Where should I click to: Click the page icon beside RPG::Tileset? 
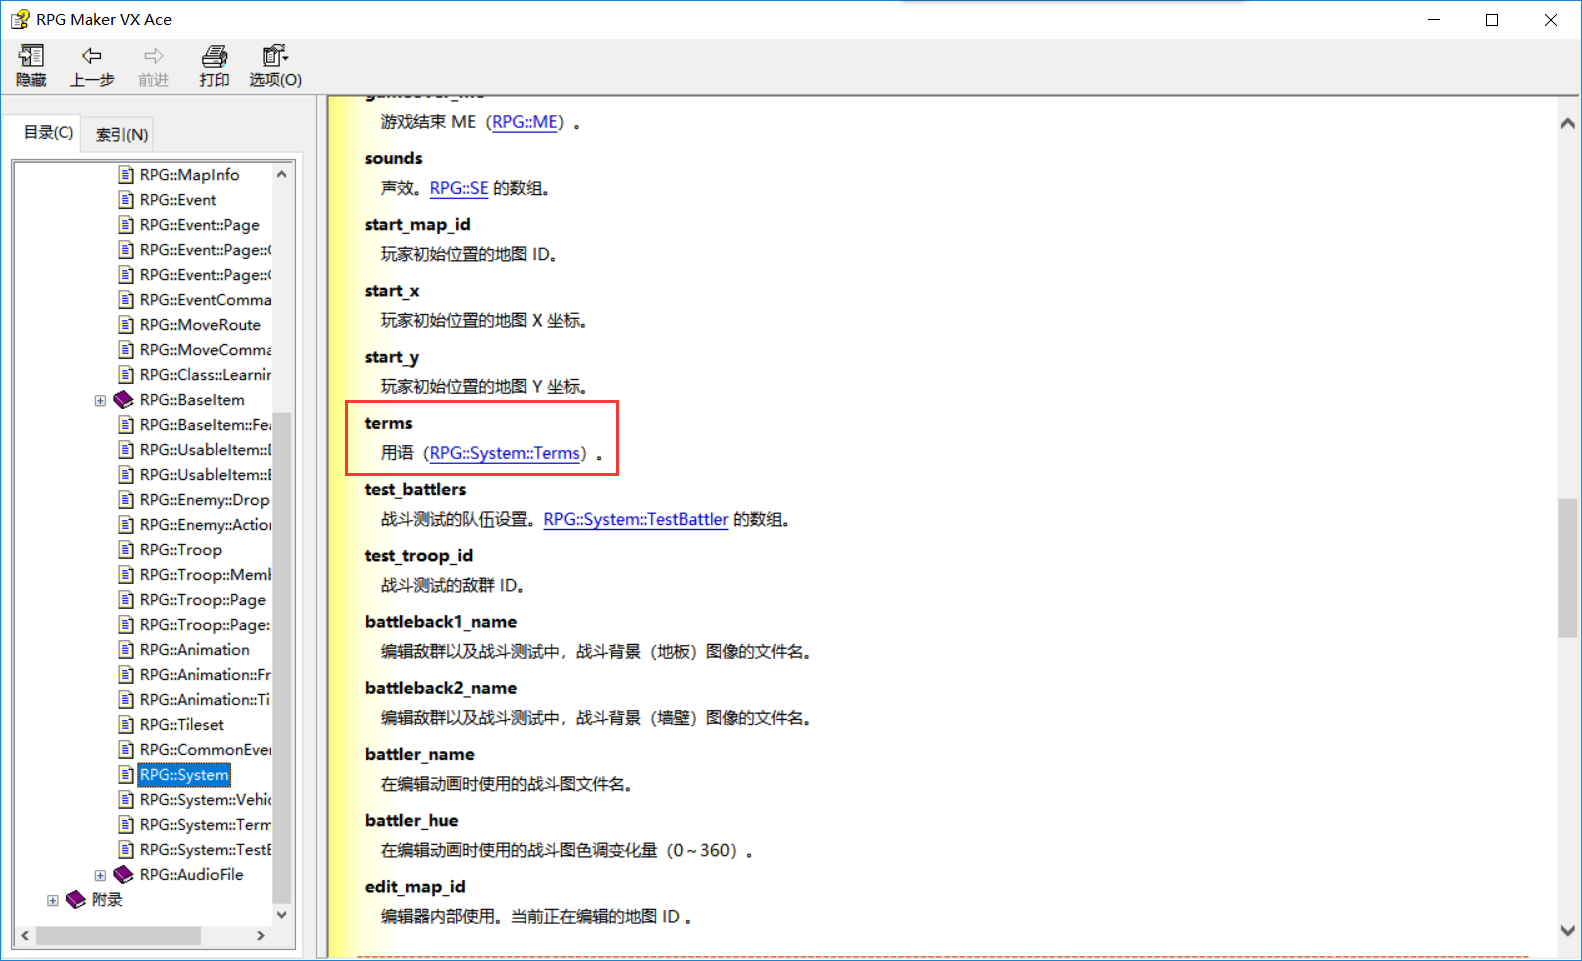[126, 725]
